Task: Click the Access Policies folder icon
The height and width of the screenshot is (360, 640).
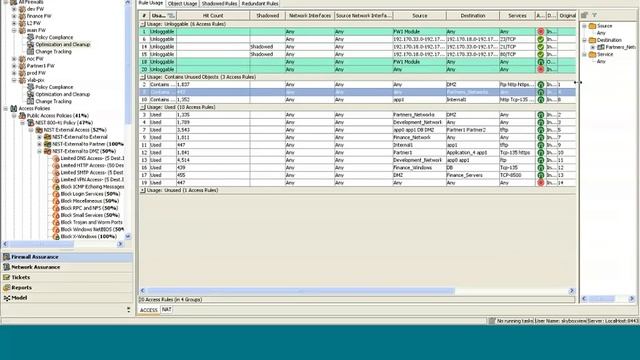Action: coord(13,109)
